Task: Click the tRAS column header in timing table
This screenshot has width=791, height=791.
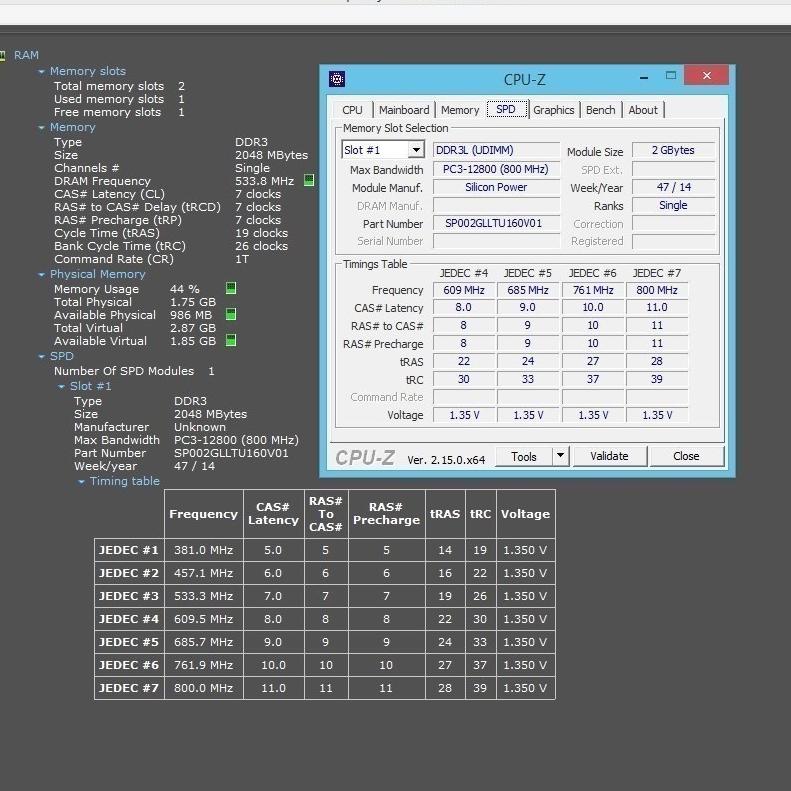Action: 445,514
